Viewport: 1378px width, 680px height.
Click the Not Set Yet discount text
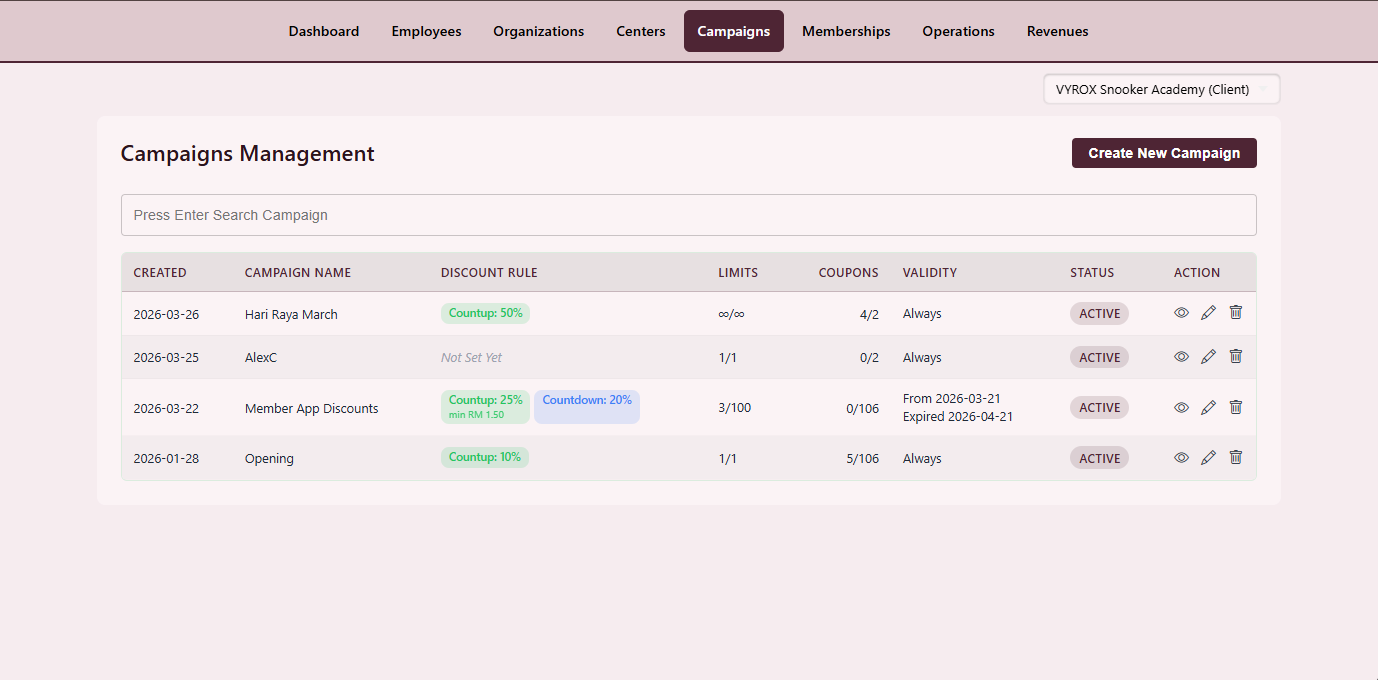coord(471,358)
